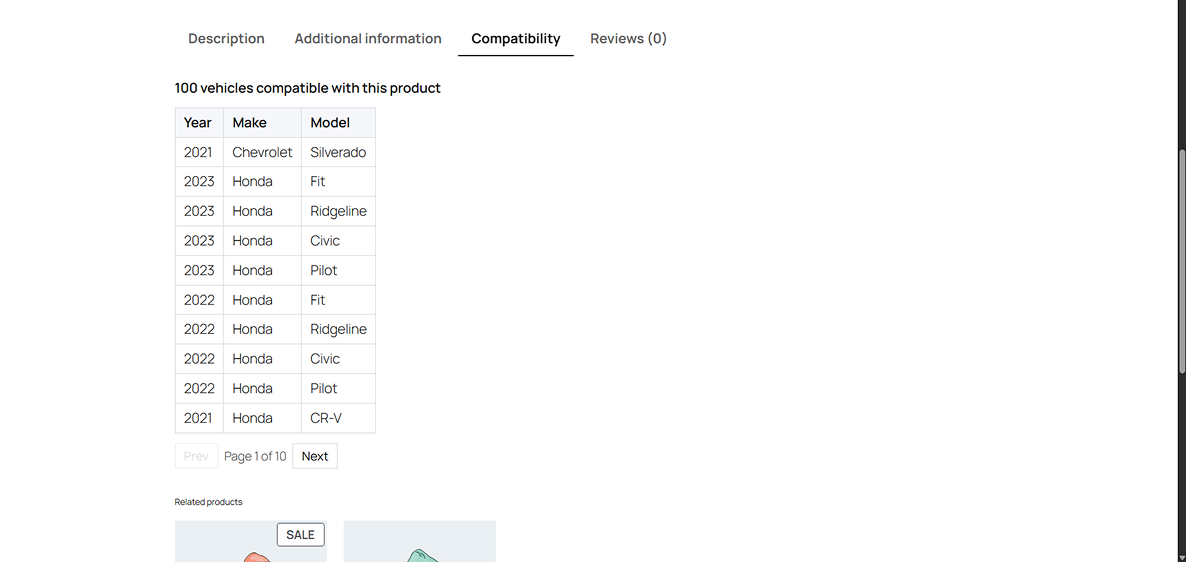
Task: Click the 2023 Ridgeline model cell
Action: click(x=338, y=211)
